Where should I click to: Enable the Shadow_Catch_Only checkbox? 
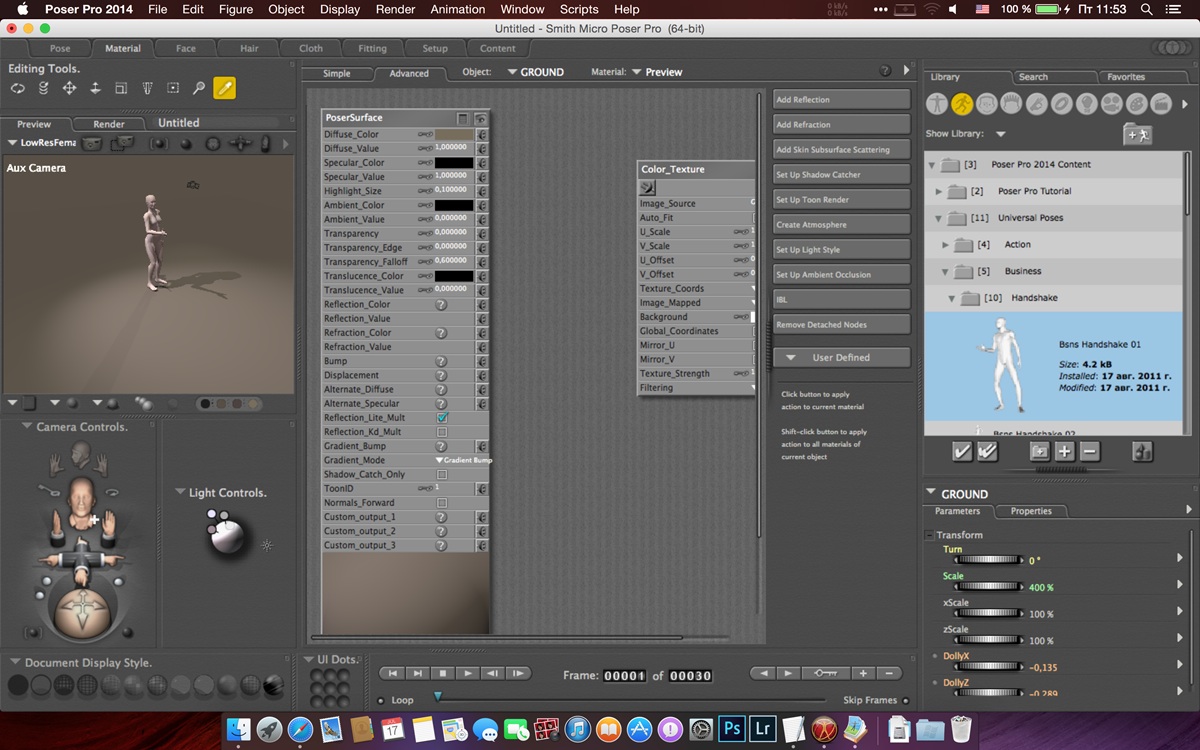(x=442, y=474)
